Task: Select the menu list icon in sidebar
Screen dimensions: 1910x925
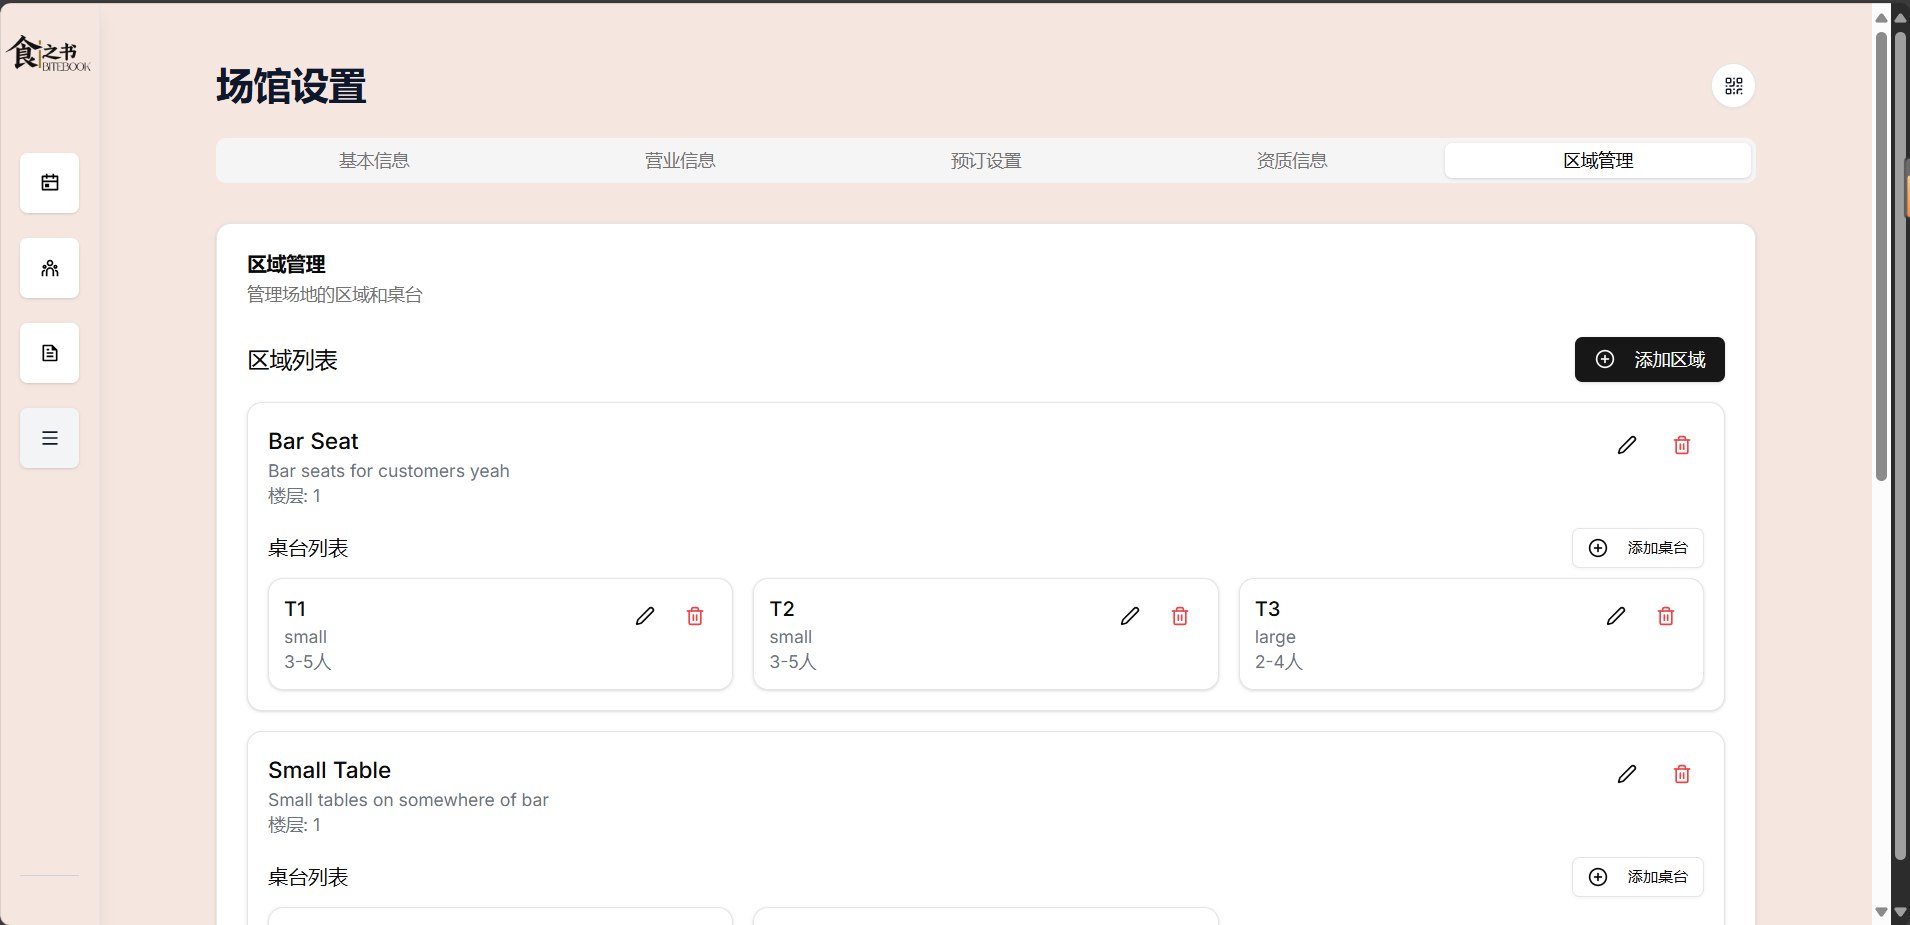Action: pyautogui.click(x=49, y=437)
